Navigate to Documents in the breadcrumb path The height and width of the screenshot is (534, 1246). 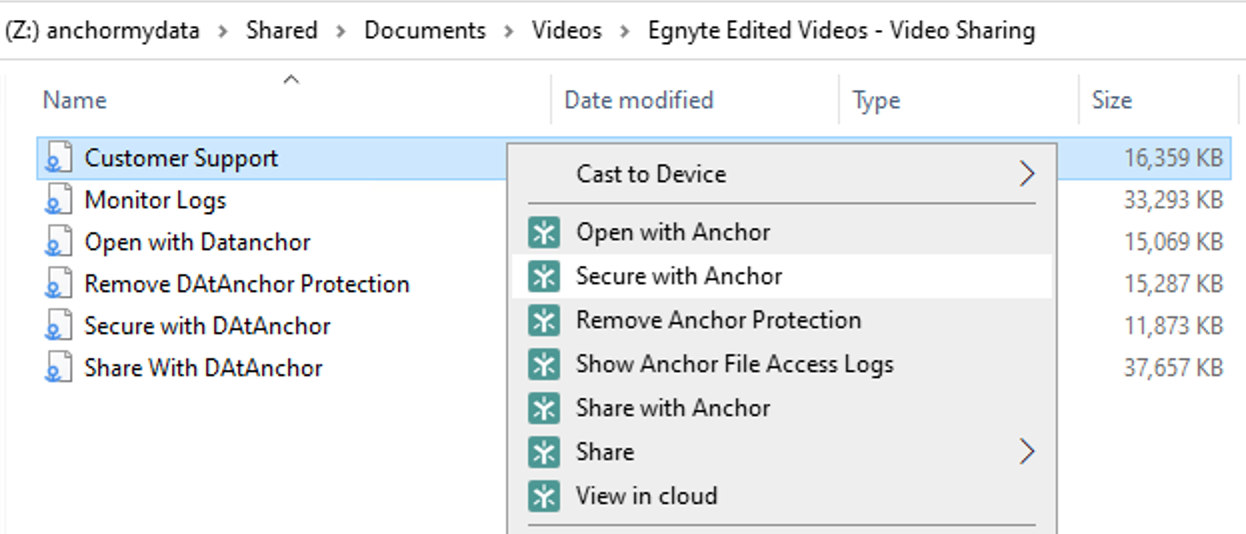click(x=424, y=31)
